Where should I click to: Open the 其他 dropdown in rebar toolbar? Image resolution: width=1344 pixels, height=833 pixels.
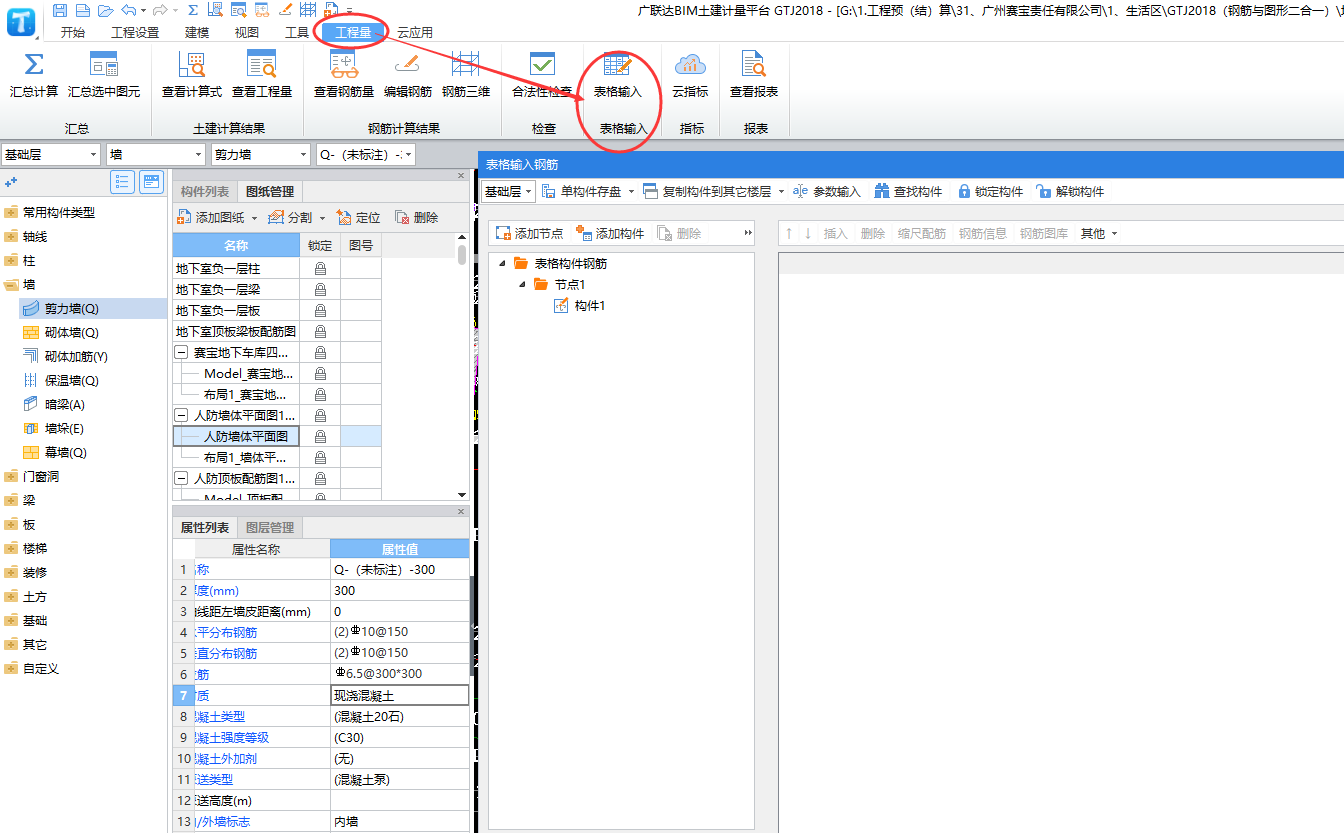[1099, 233]
